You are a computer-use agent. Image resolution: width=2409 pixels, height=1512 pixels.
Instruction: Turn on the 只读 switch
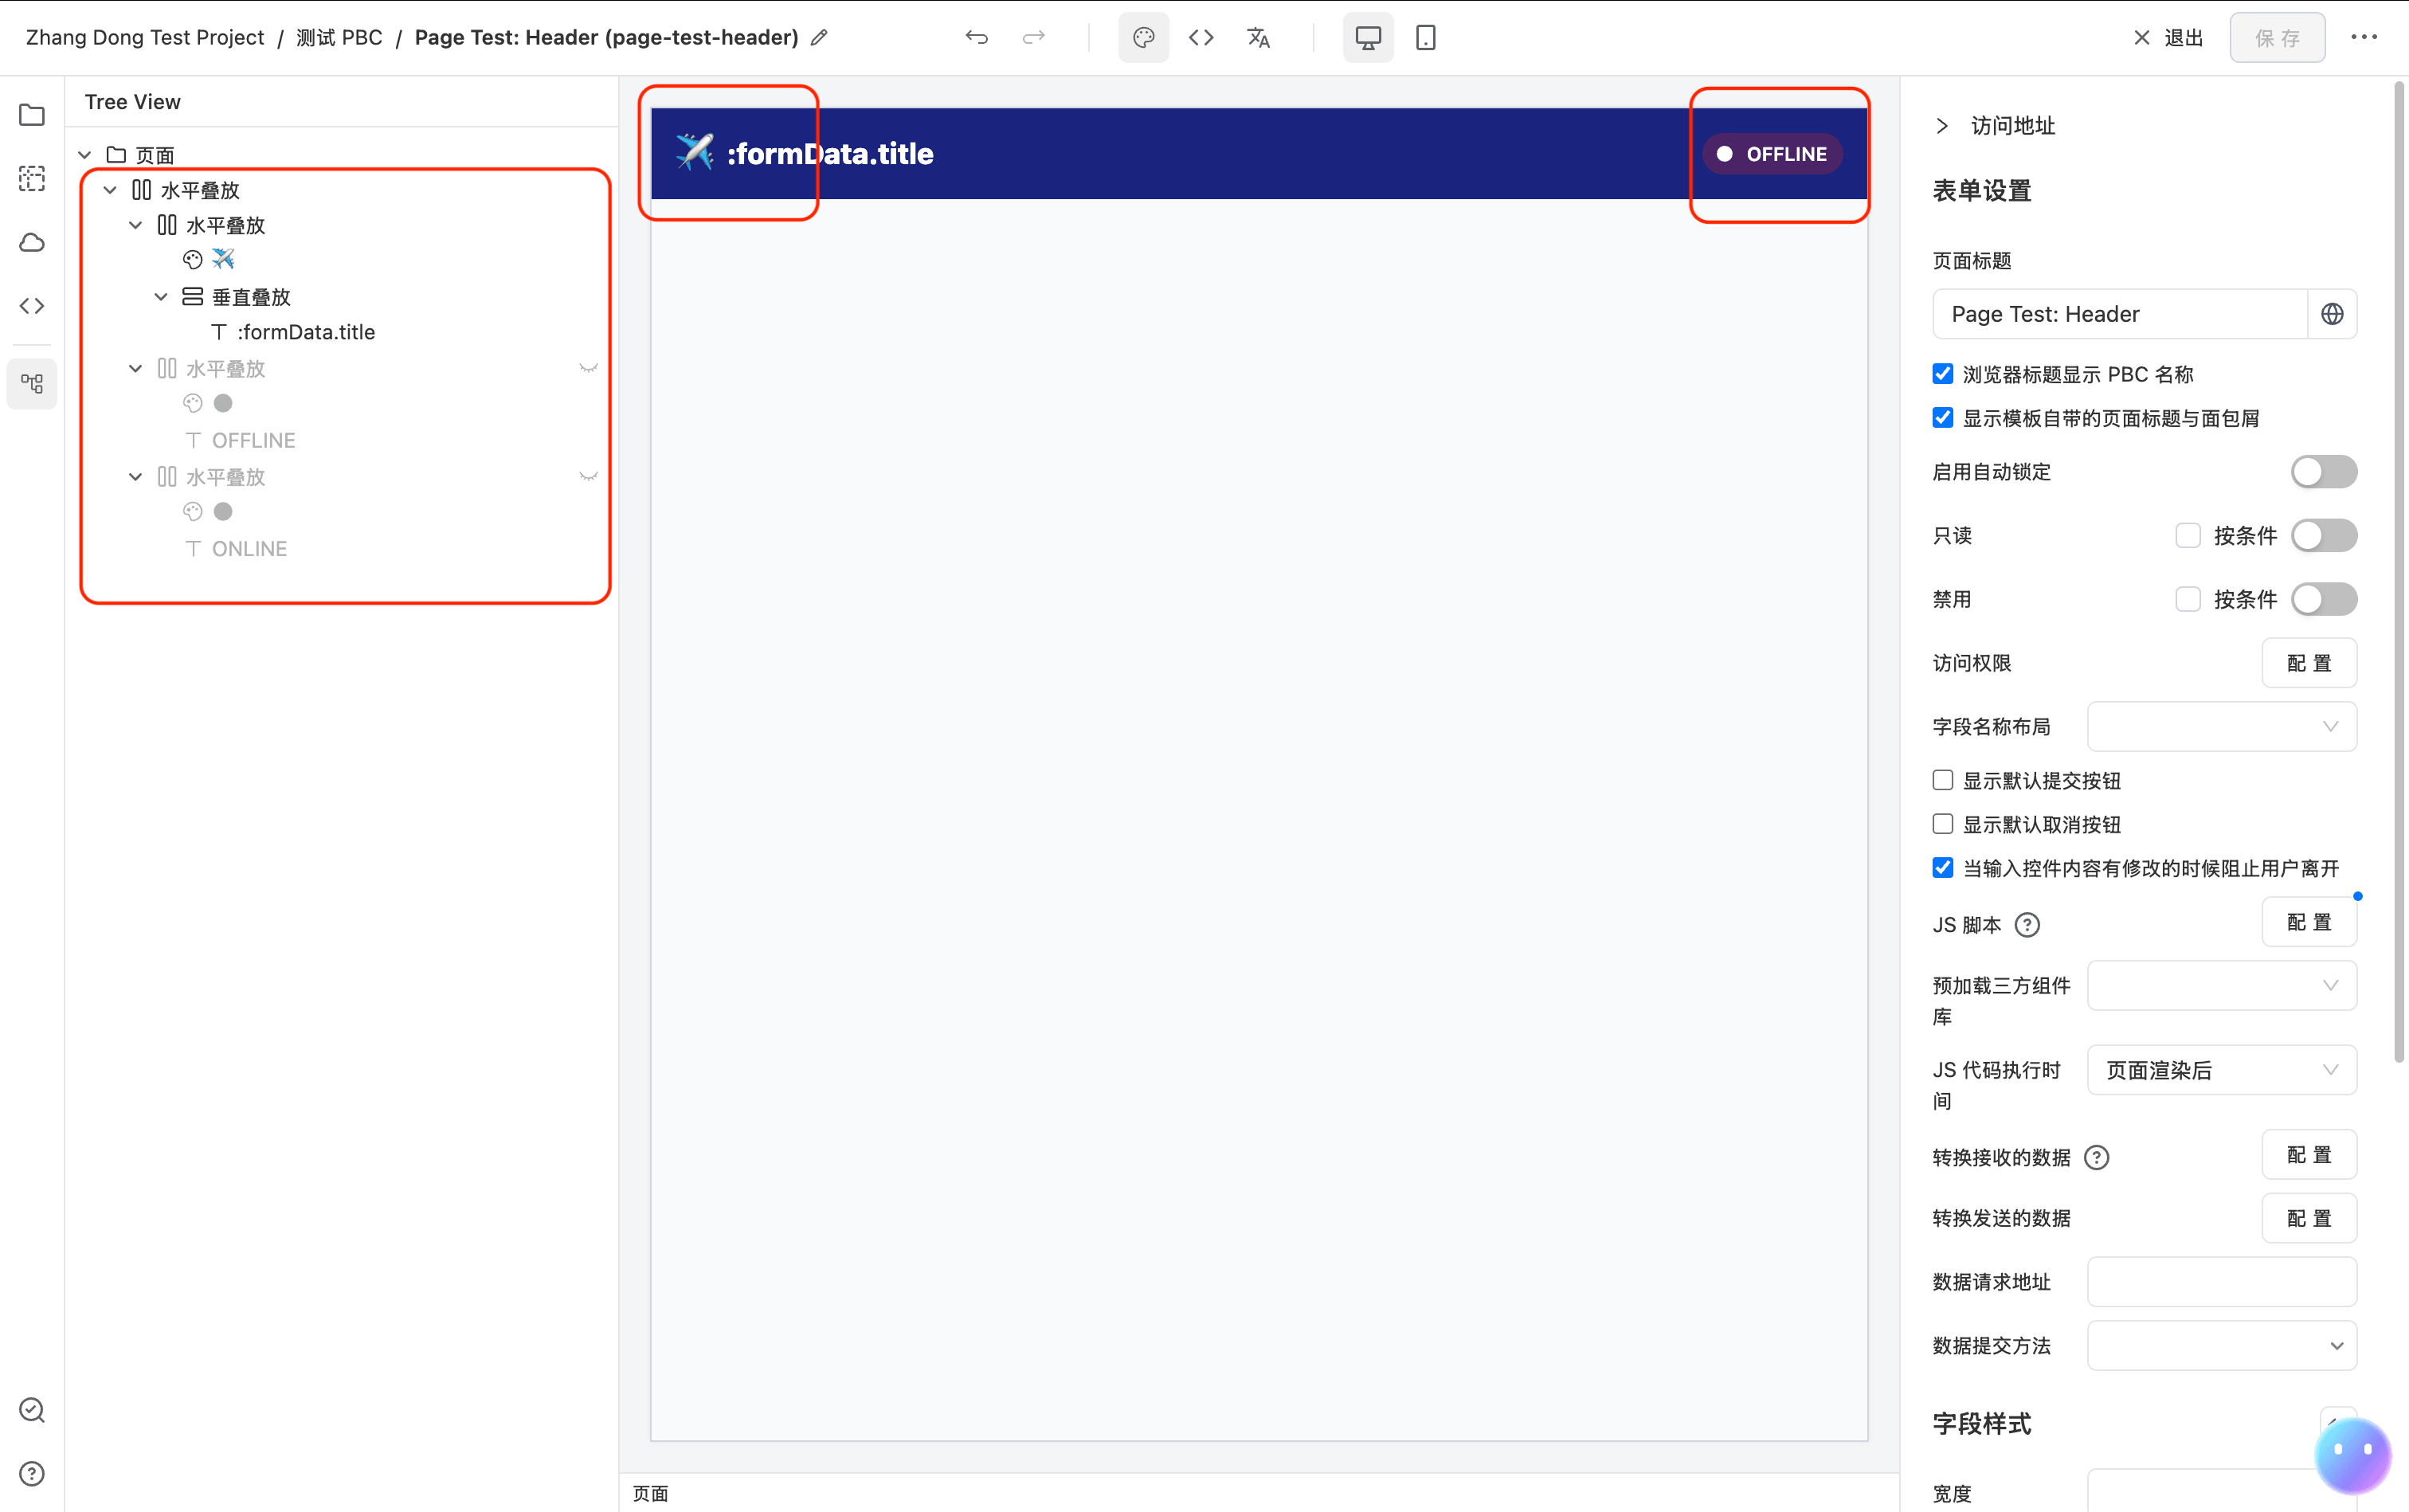(x=2324, y=536)
